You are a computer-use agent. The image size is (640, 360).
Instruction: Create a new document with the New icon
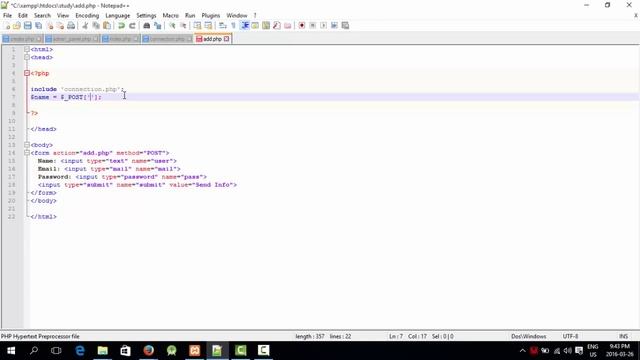point(7,26)
